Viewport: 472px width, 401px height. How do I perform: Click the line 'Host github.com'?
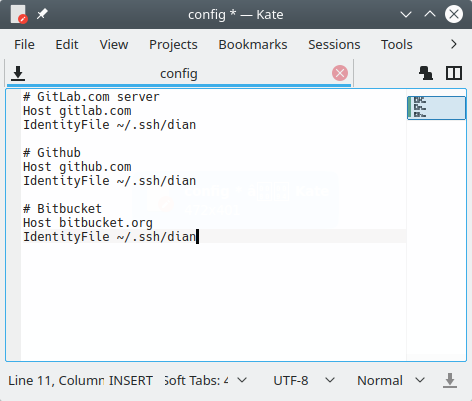point(77,167)
